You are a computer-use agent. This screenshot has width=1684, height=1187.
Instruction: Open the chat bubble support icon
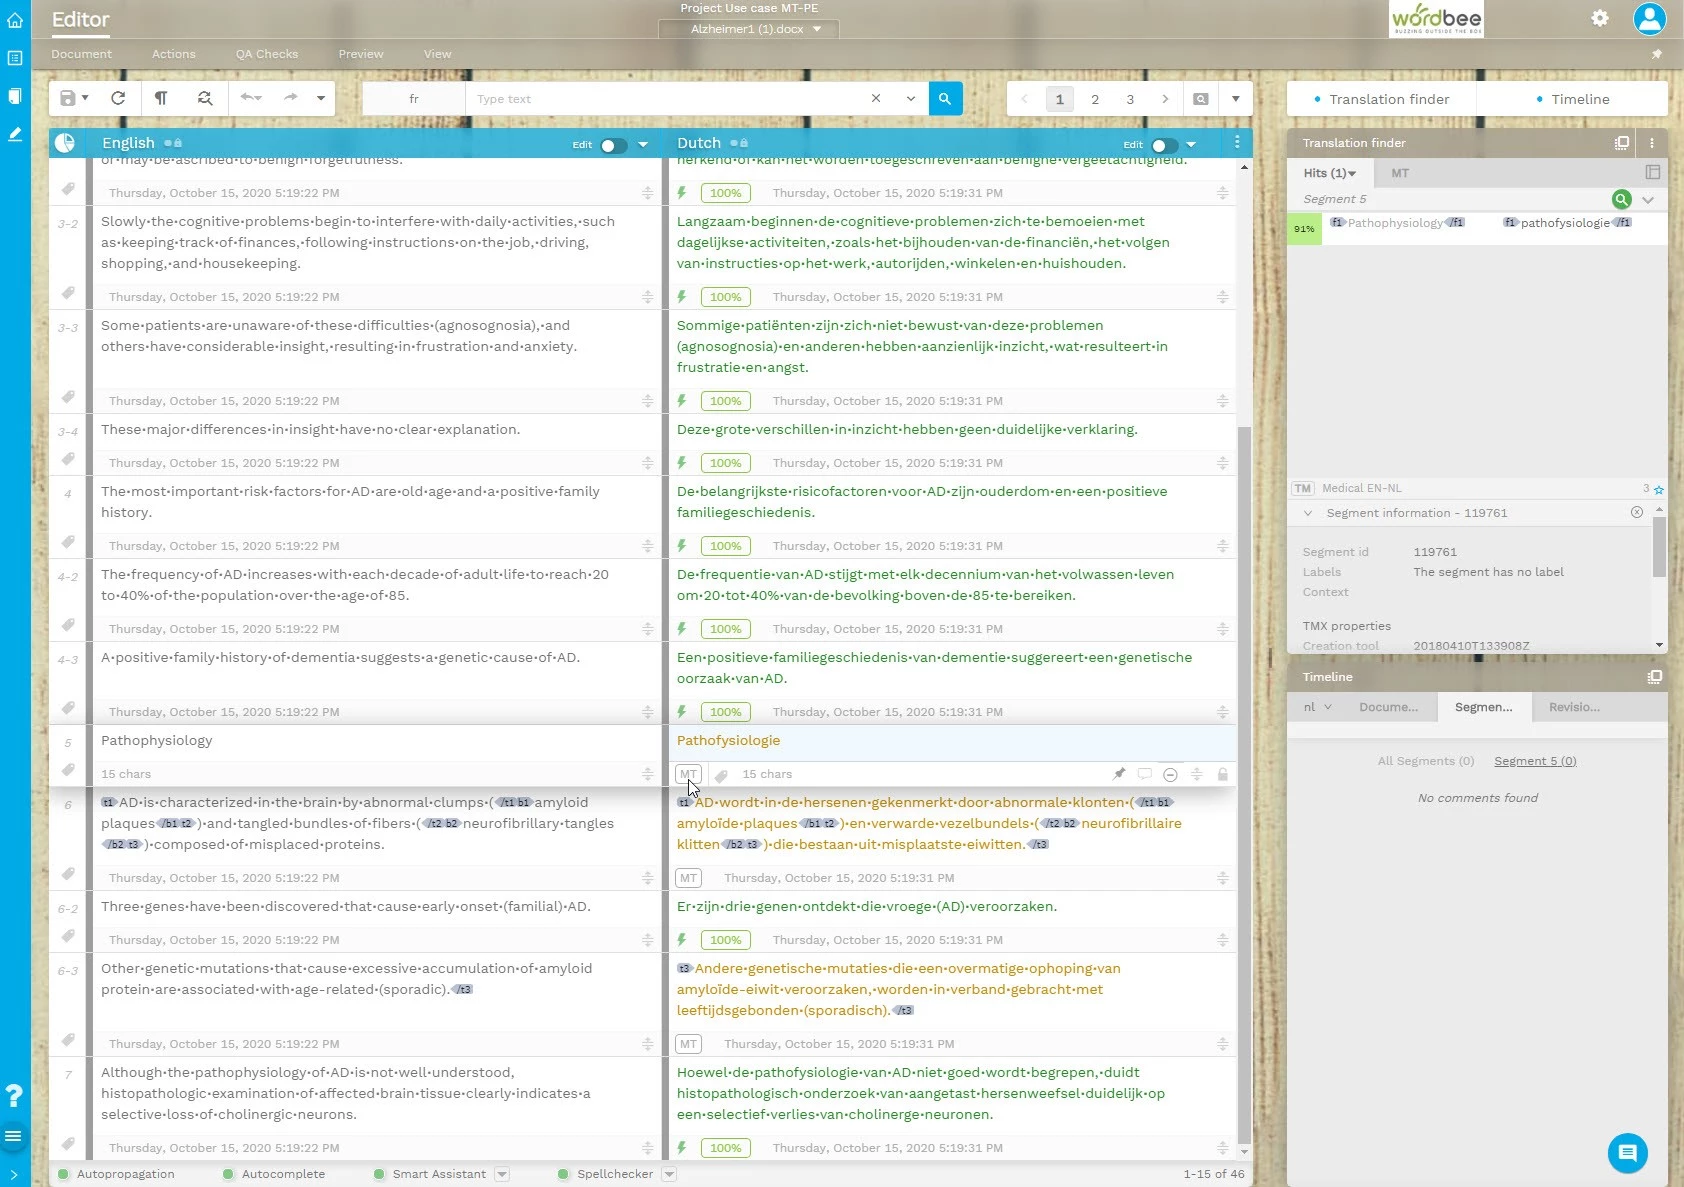pos(1627,1153)
